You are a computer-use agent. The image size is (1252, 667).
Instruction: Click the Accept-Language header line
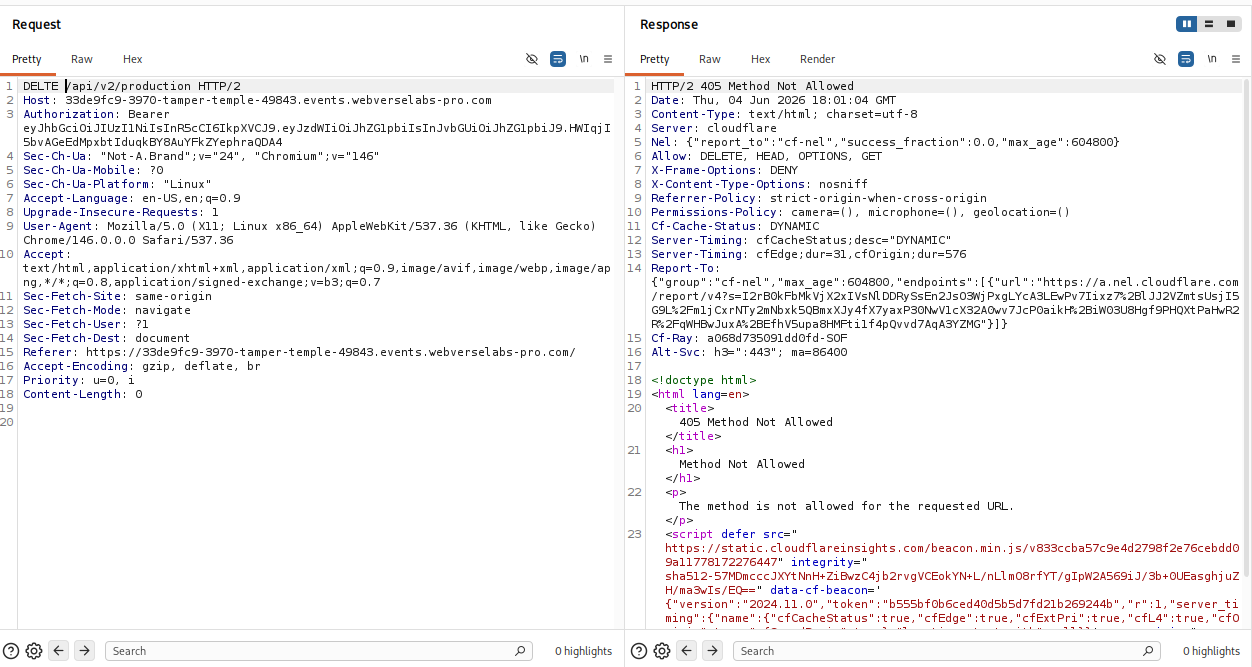[132, 198]
